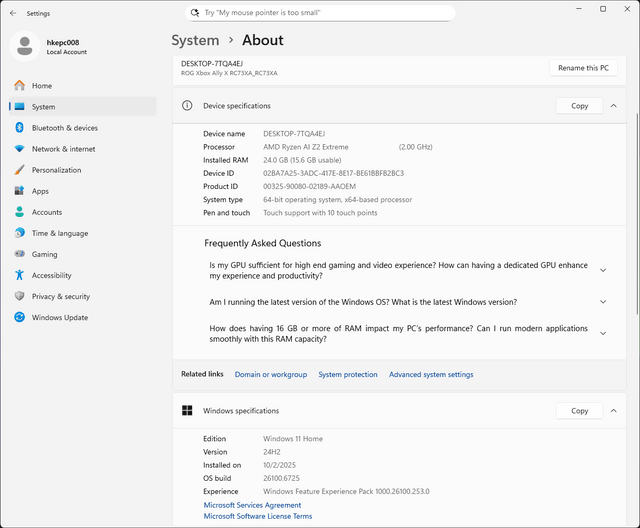This screenshot has height=528, width=640.
Task: Click the Privacy shield icon
Action: (x=19, y=296)
